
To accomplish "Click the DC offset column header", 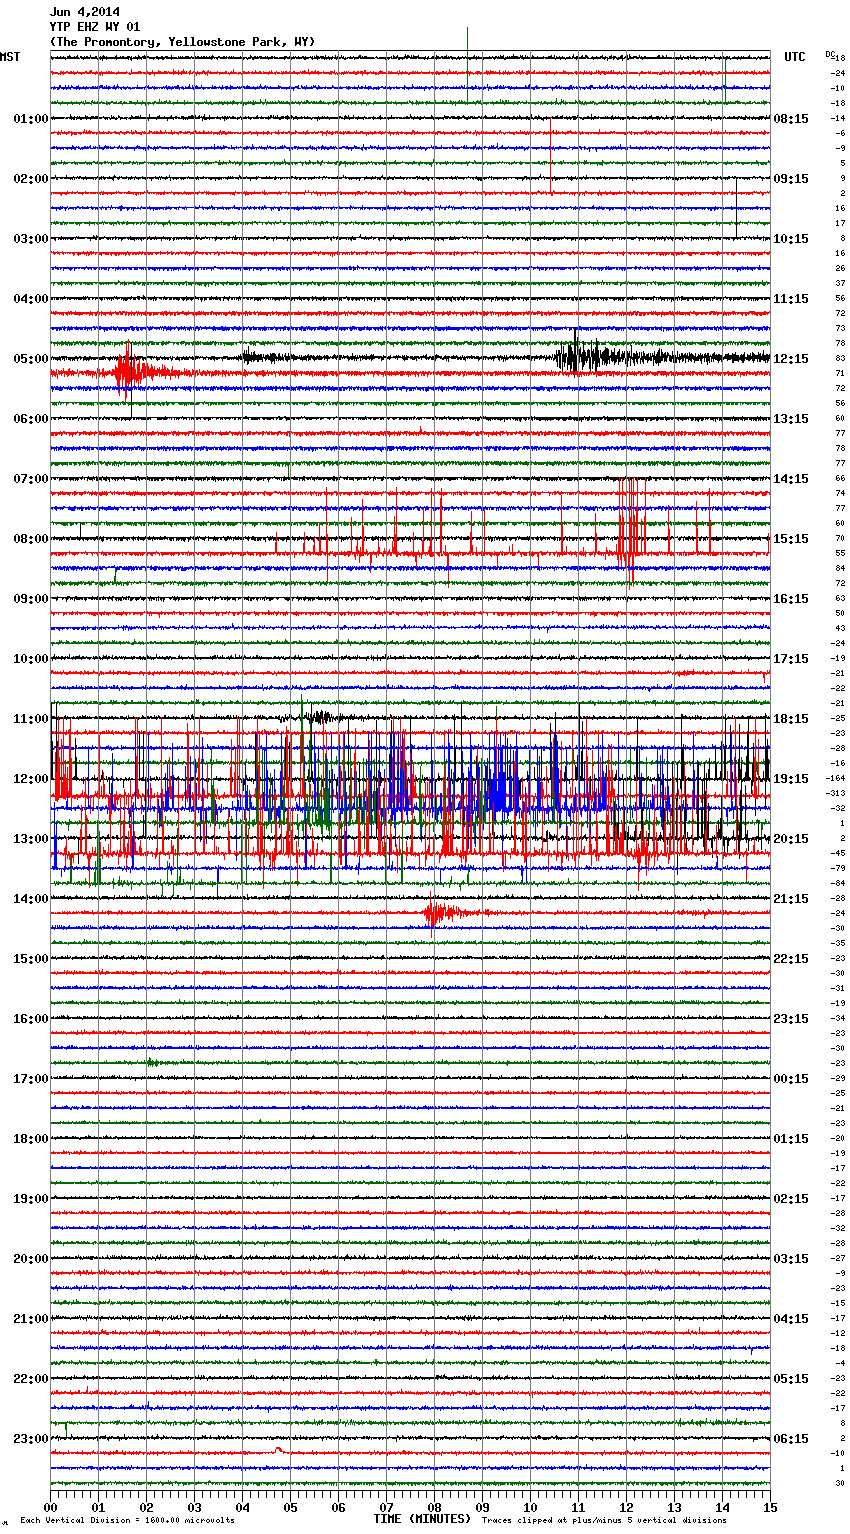I will point(829,54).
